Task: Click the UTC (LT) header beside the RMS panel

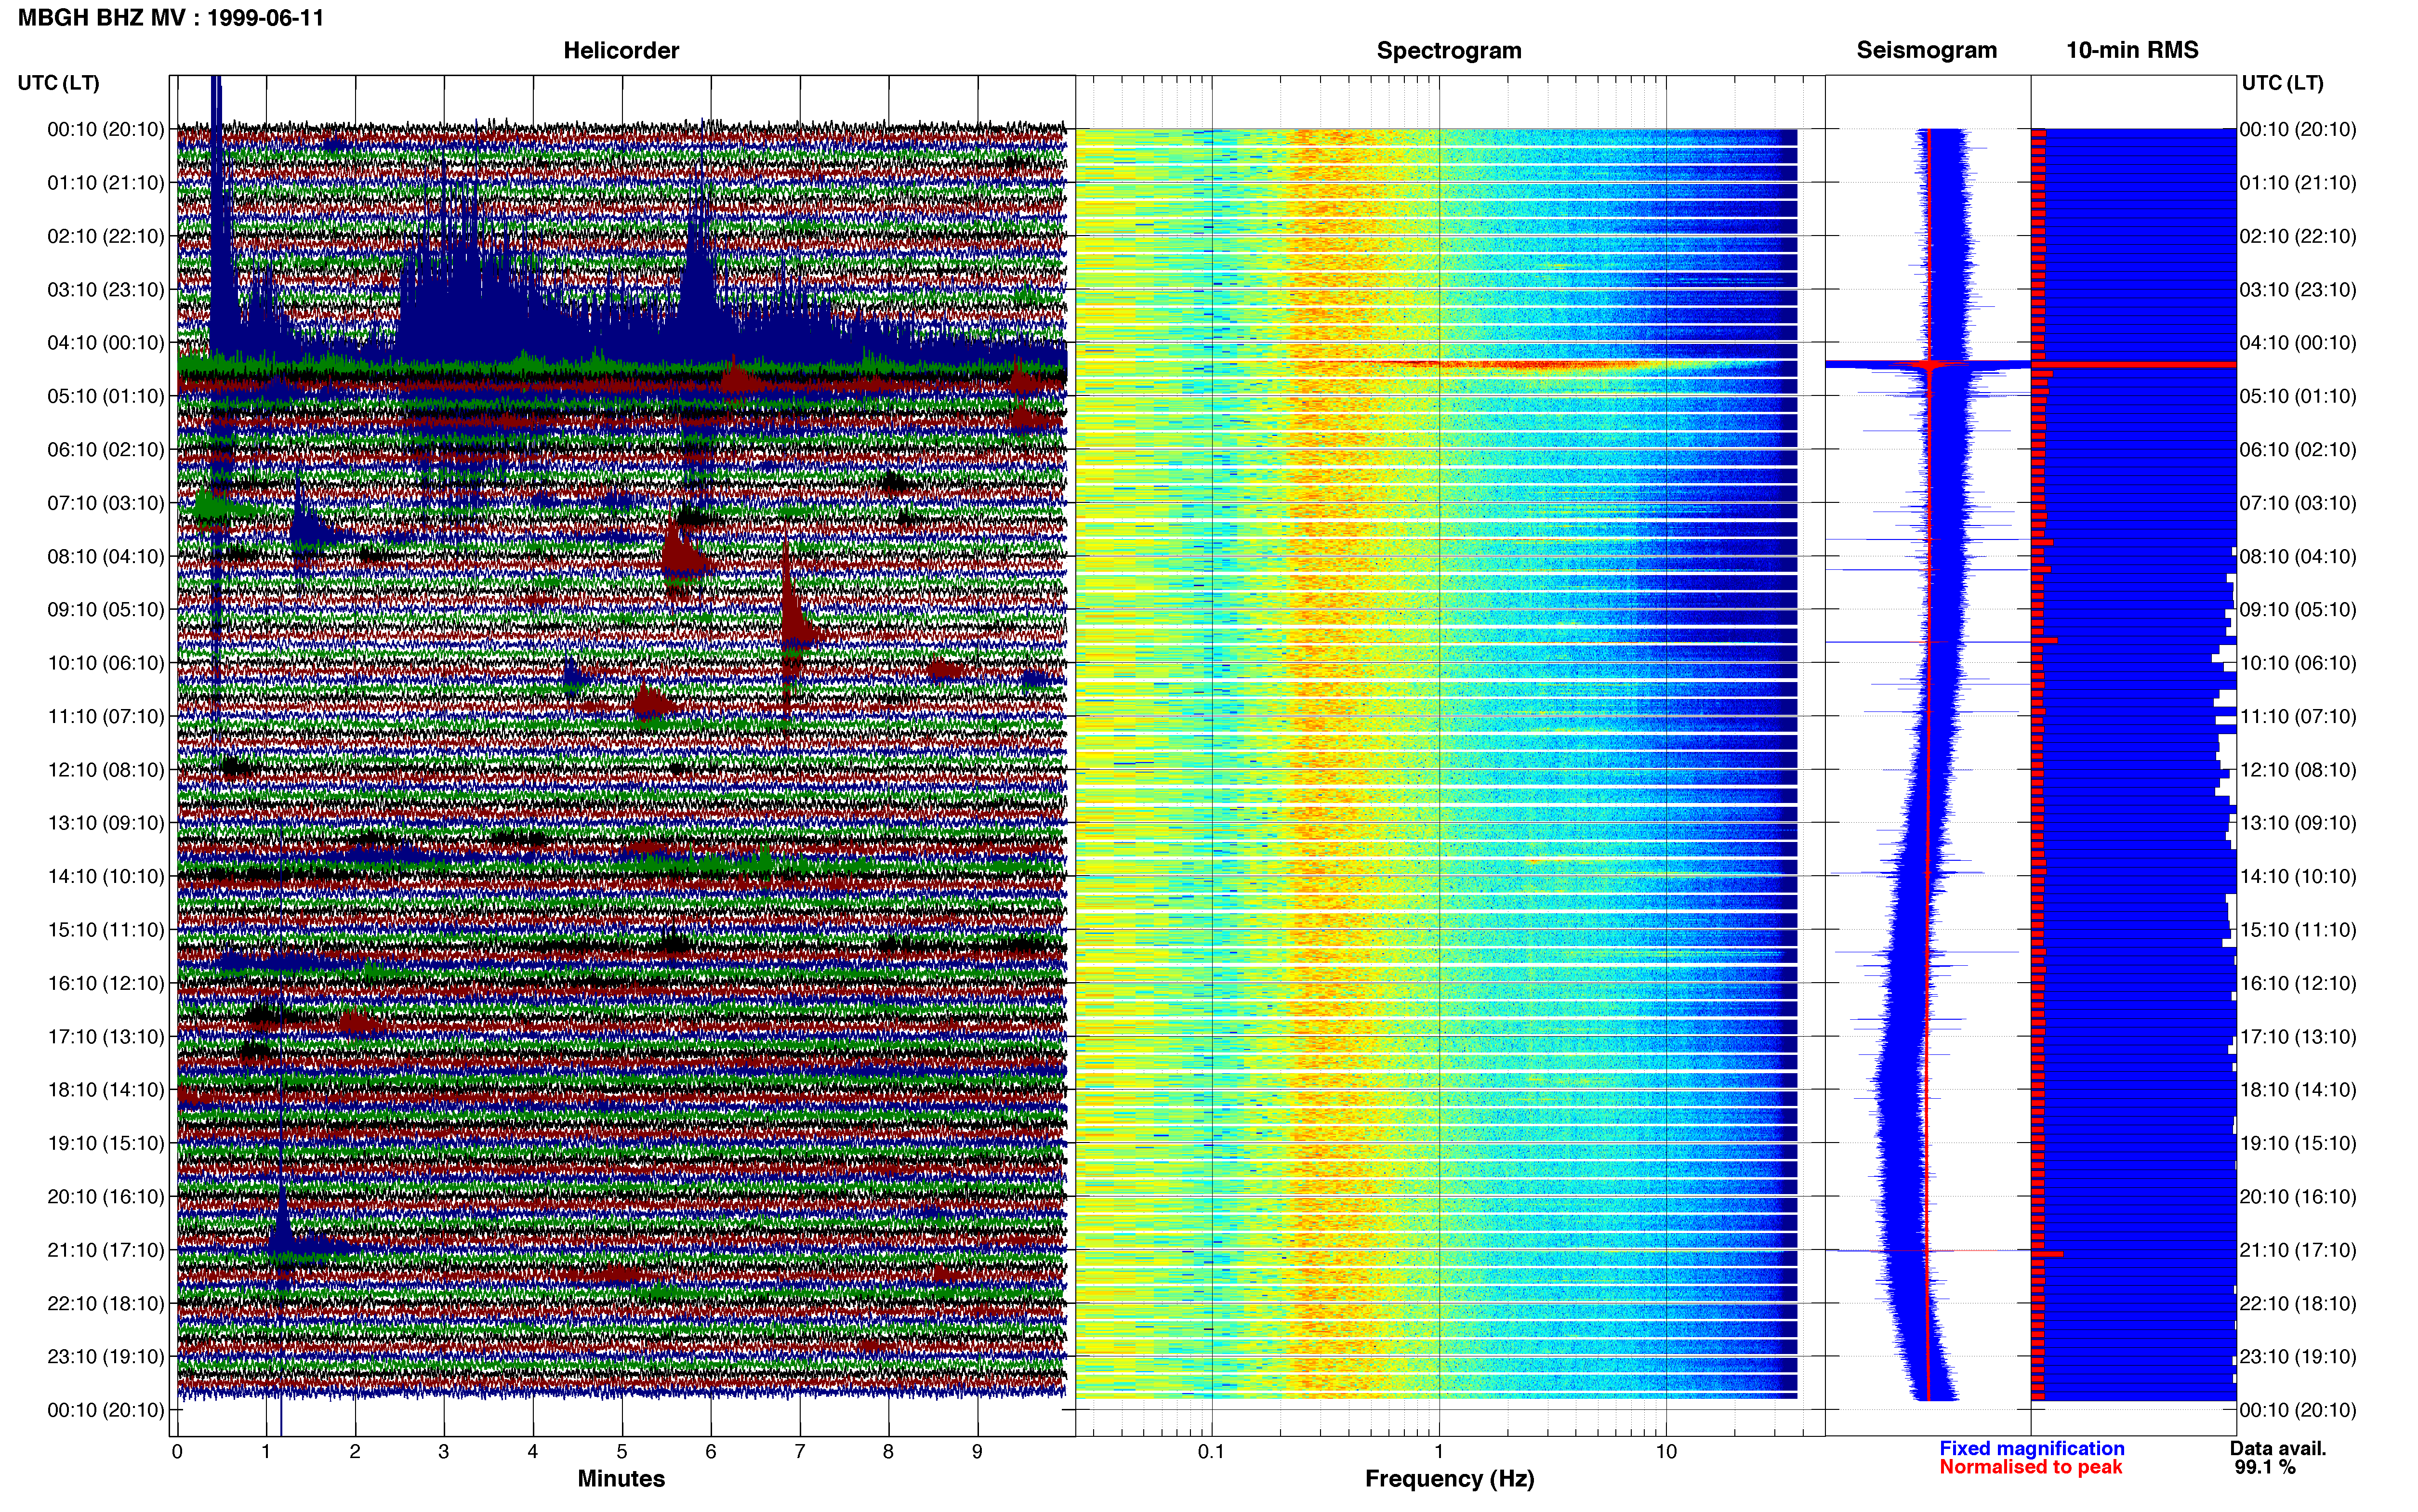Action: [x=2282, y=83]
